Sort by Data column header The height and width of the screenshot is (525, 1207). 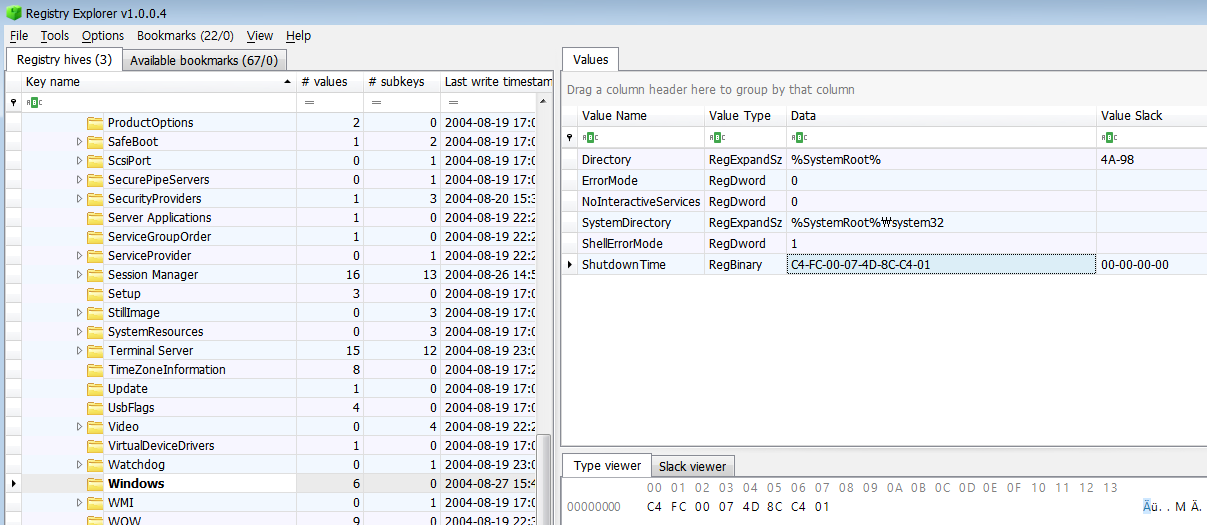pos(941,116)
